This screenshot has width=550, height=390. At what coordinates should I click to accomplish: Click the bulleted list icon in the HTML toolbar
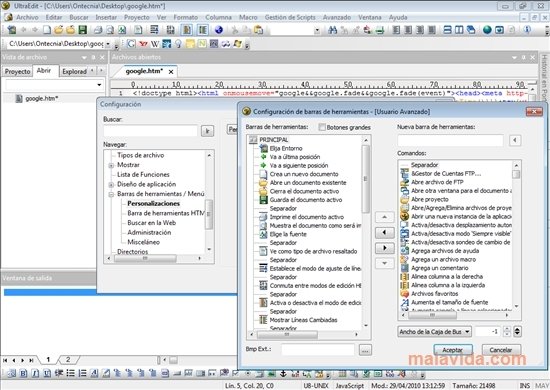tap(71, 374)
